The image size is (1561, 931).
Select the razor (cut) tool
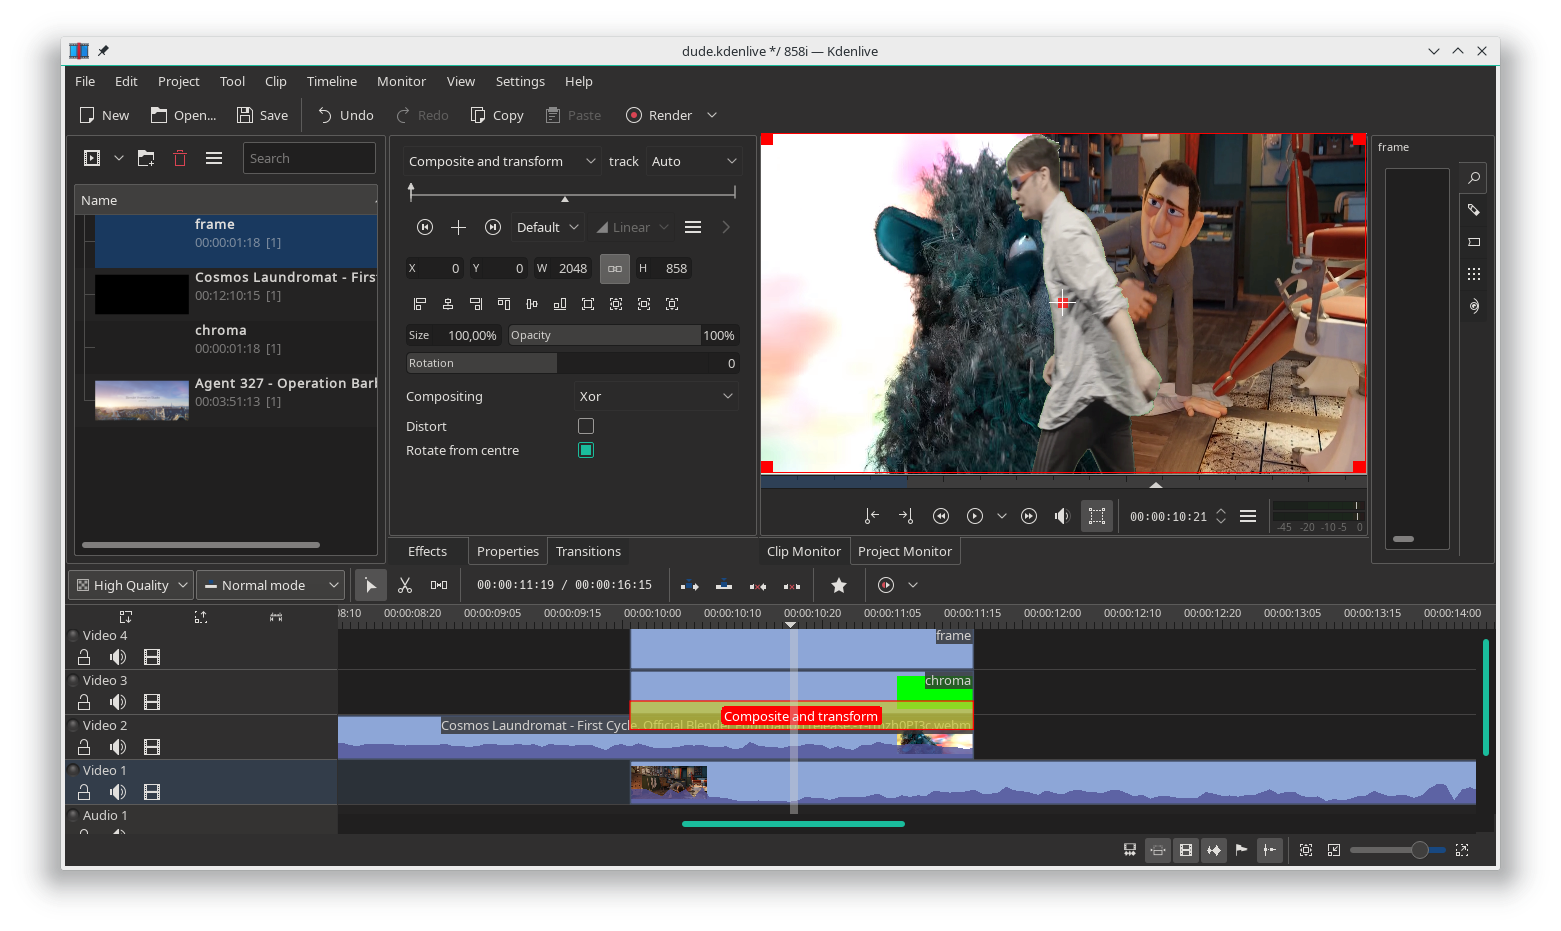click(405, 585)
